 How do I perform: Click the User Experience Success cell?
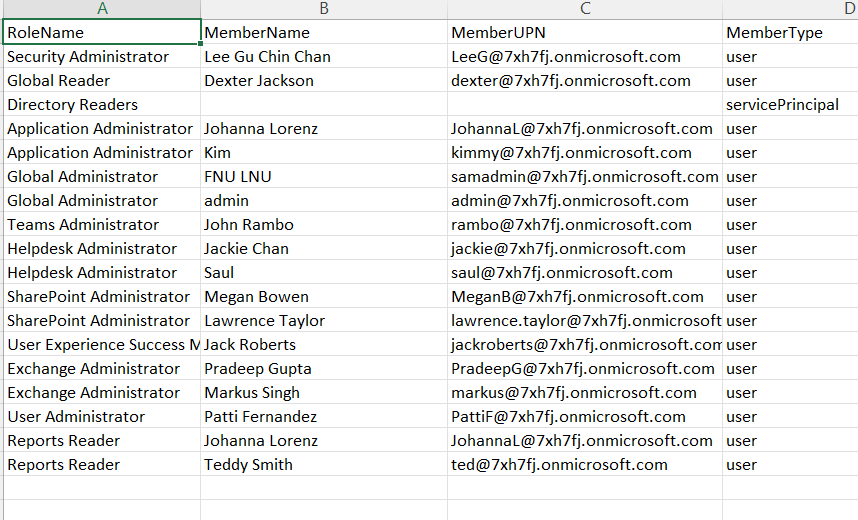pos(102,345)
